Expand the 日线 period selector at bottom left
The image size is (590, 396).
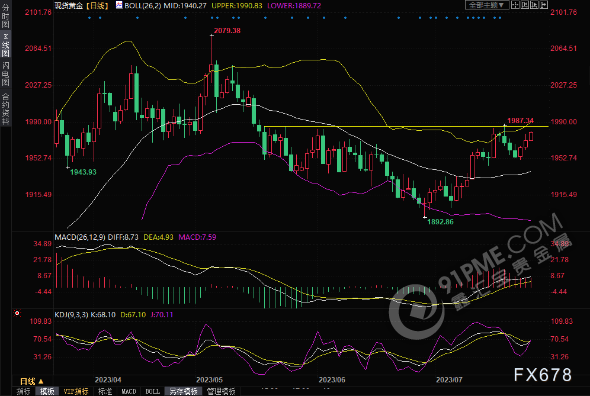point(32,381)
